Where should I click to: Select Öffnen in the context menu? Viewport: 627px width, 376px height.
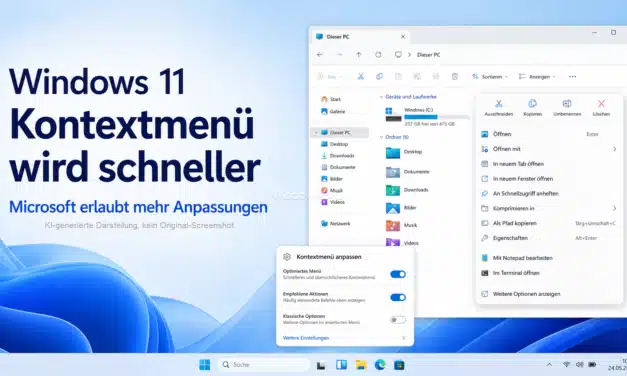[550, 134]
